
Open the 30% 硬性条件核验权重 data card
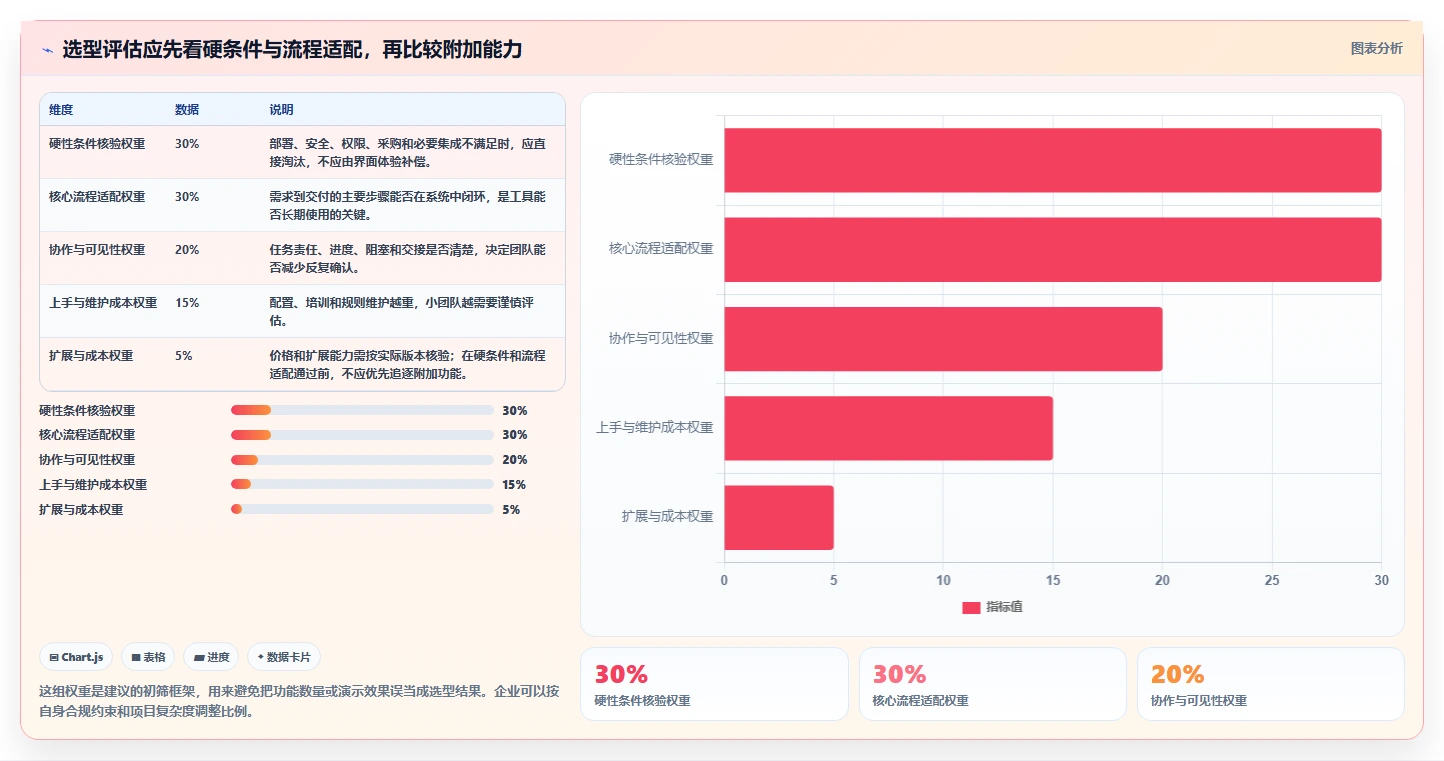coord(714,684)
